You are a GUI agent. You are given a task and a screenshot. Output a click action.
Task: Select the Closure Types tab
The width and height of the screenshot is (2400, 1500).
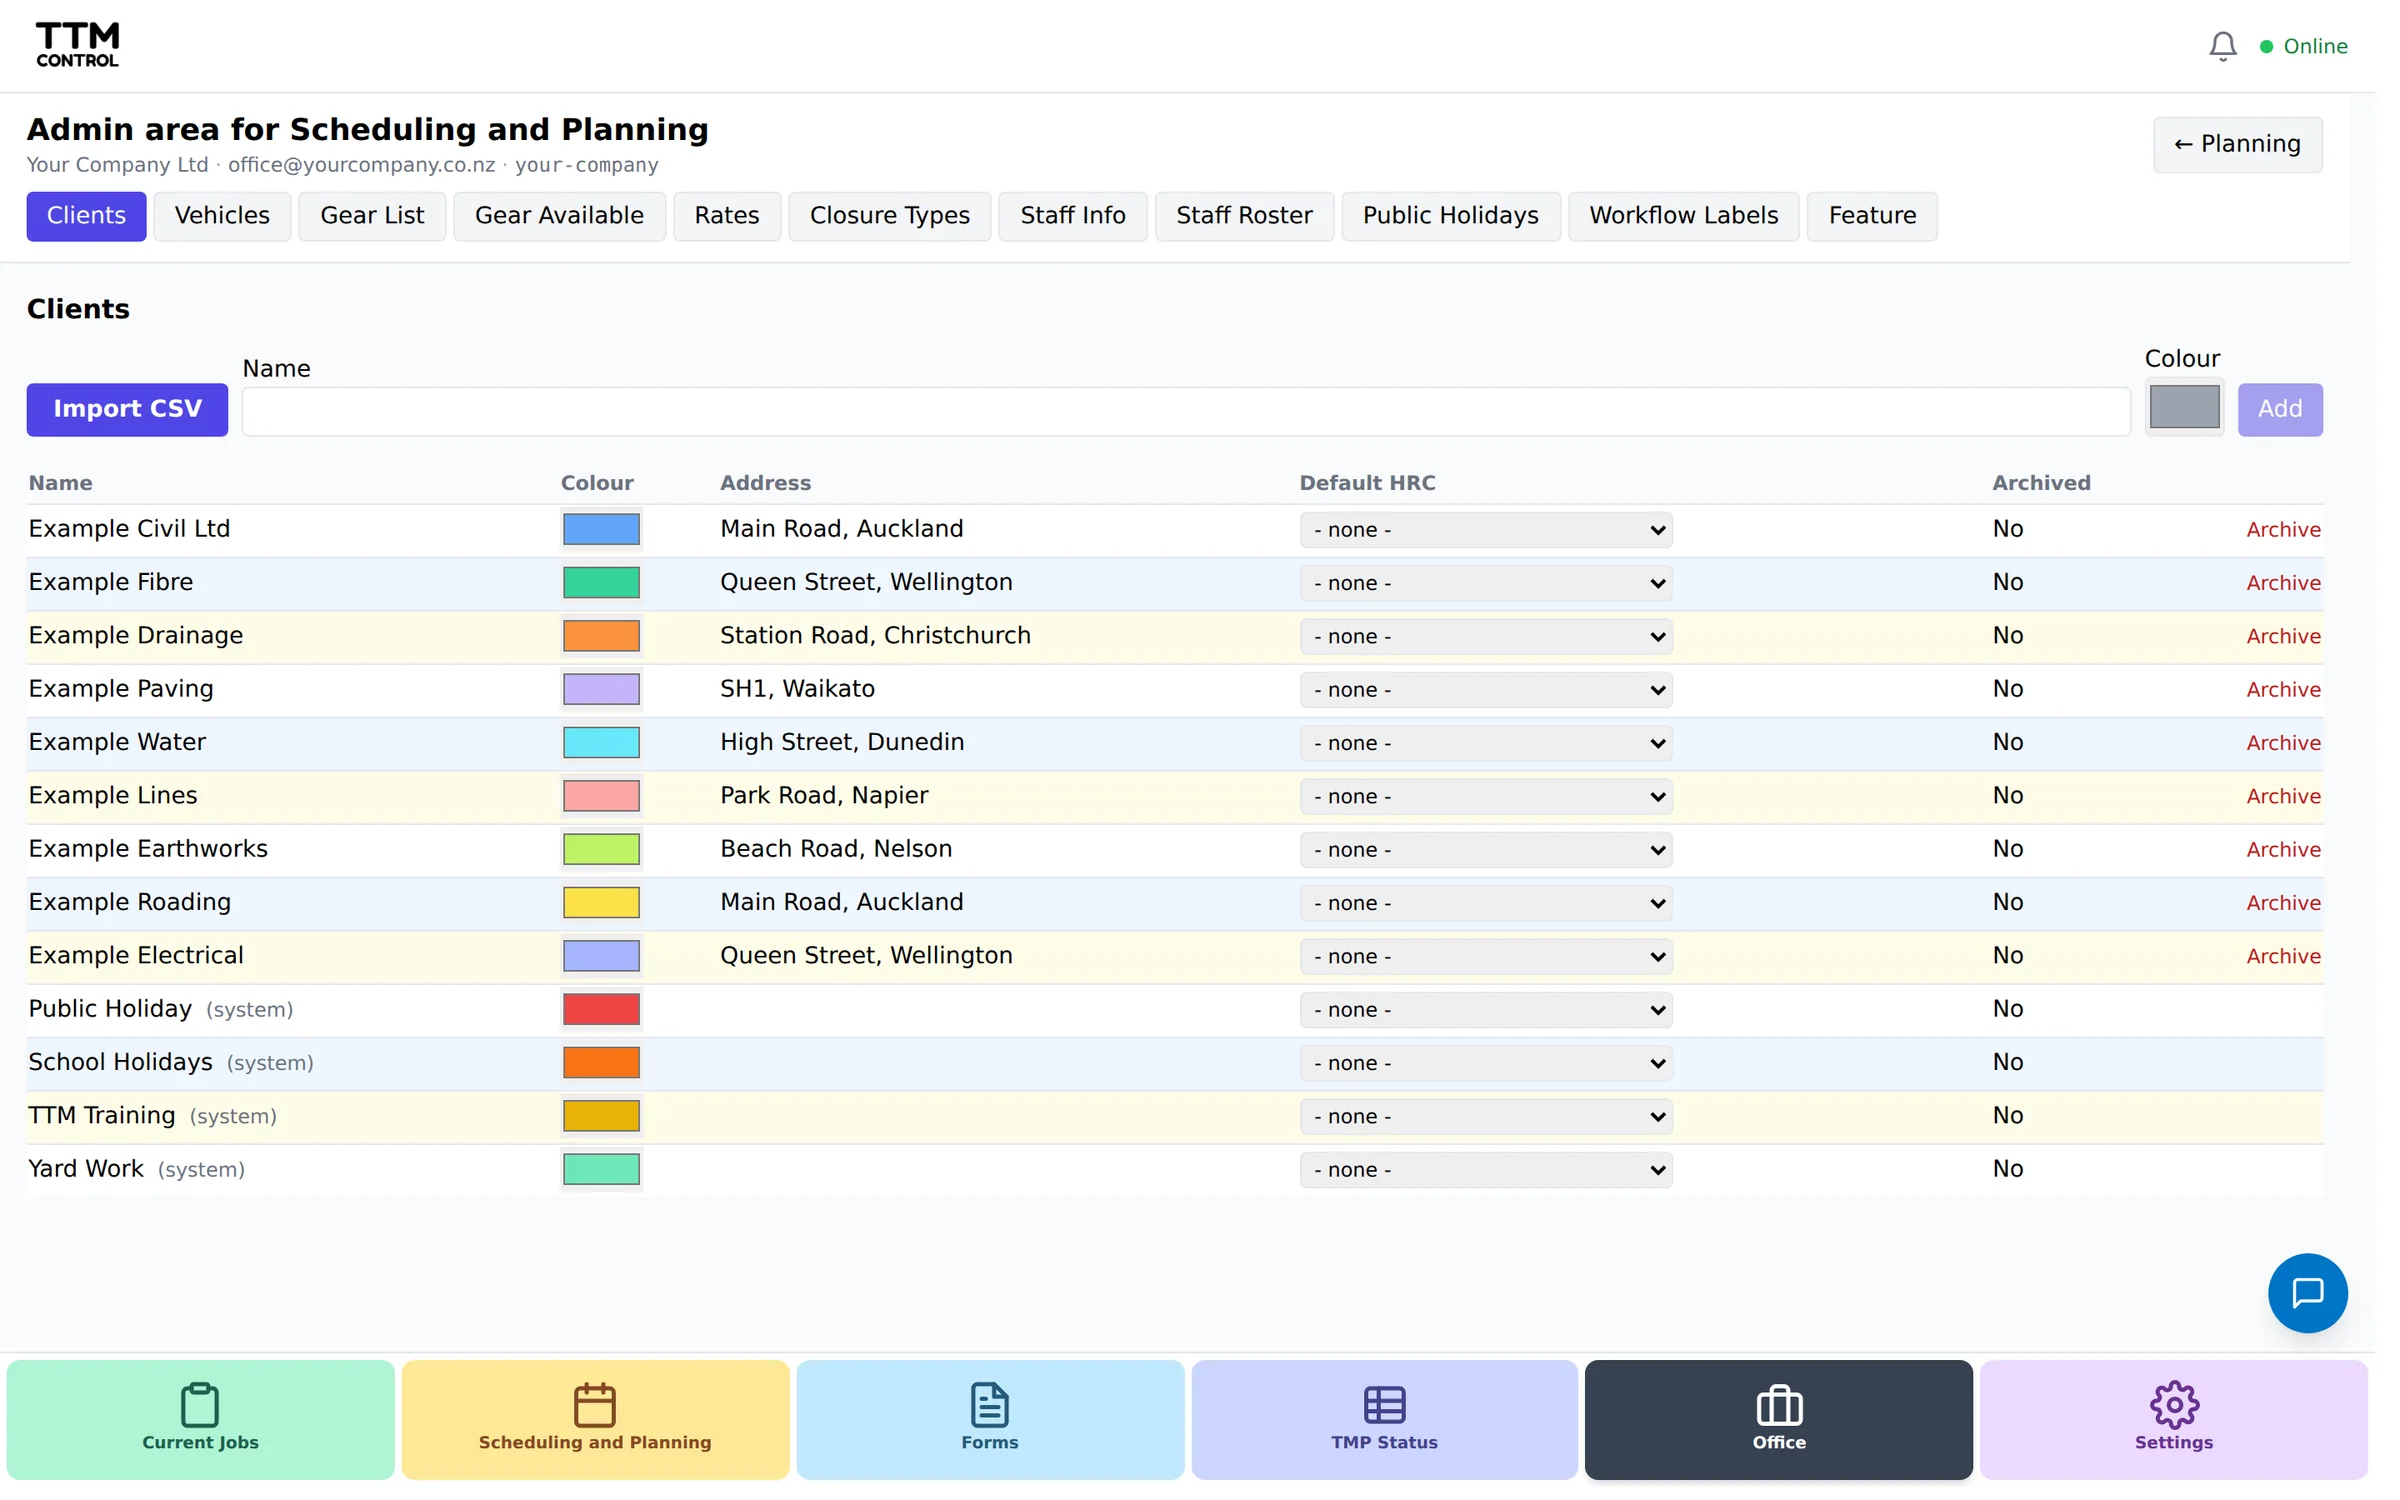(x=889, y=216)
